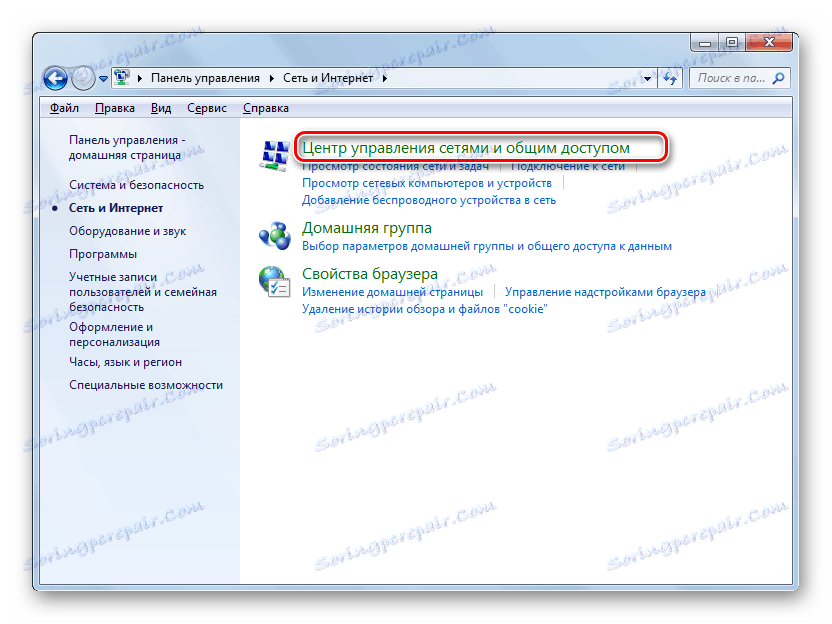Click Сеть и Интернет breadcrumb in address bar
The height and width of the screenshot is (624, 832).
(328, 79)
